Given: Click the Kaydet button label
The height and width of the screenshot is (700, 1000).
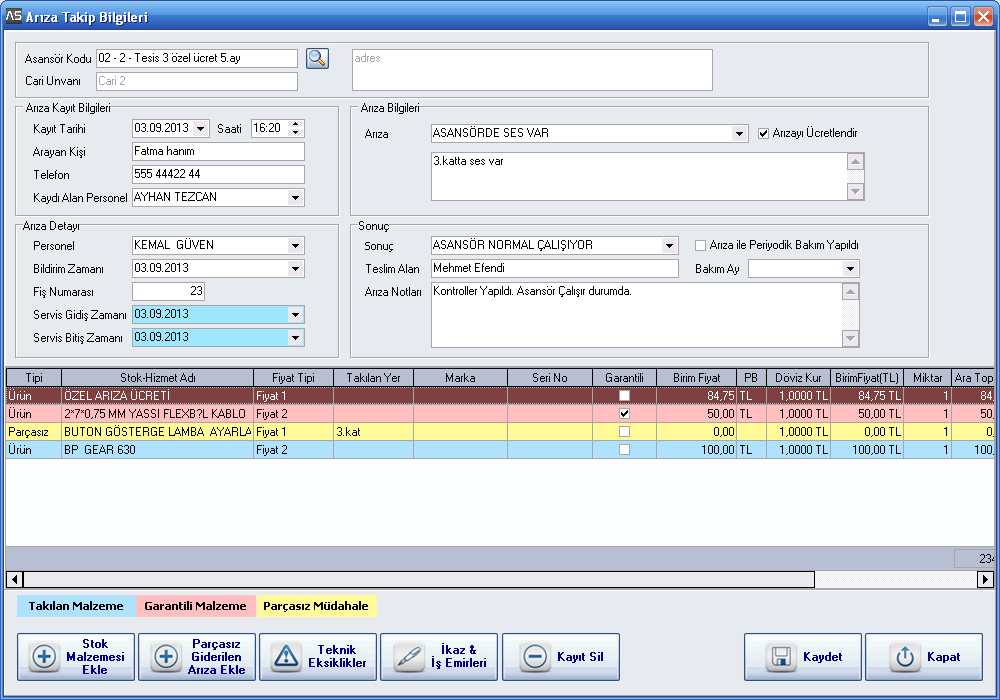Looking at the screenshot, I should tap(822, 657).
